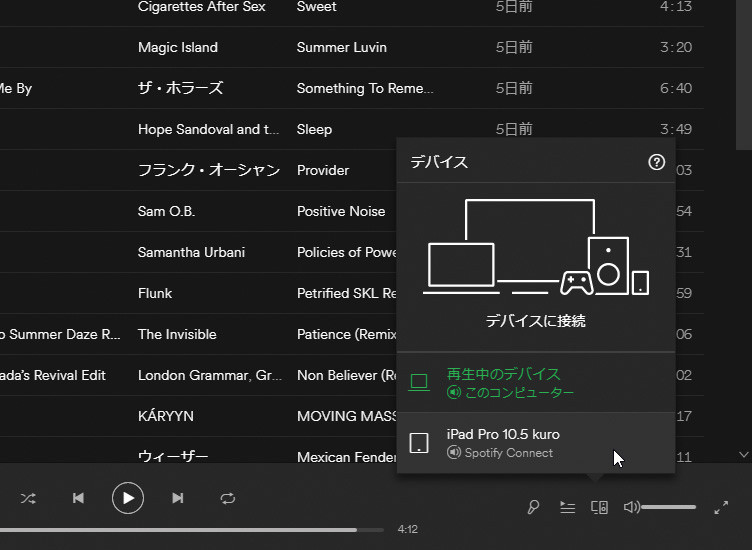Open album Sleep
Viewport: 752px width, 550px height.
314,129
